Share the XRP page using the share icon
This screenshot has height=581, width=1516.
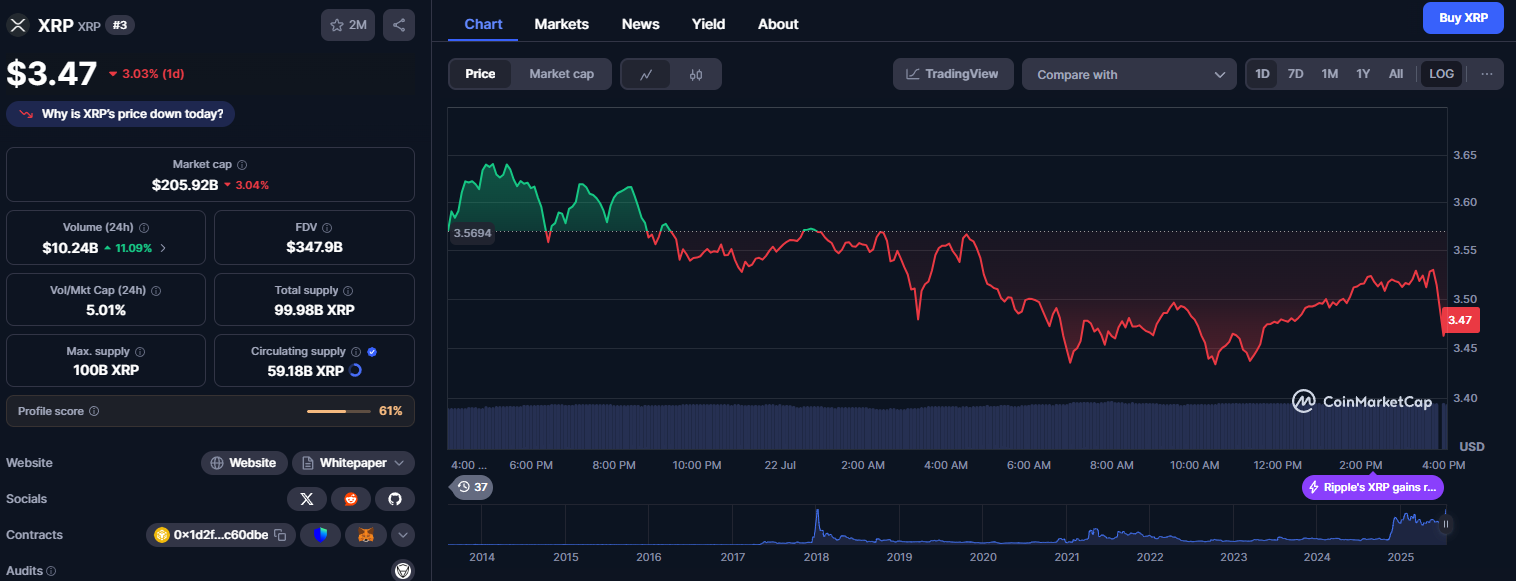[399, 25]
